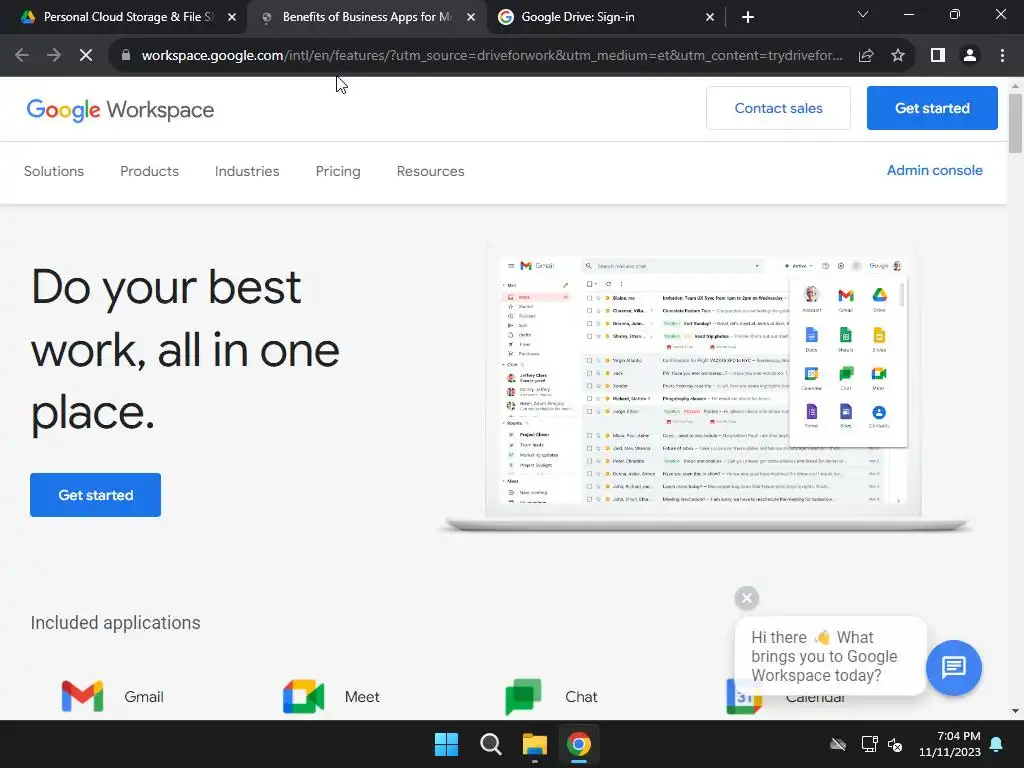
Task: Open the blue chat widget button
Action: point(953,667)
